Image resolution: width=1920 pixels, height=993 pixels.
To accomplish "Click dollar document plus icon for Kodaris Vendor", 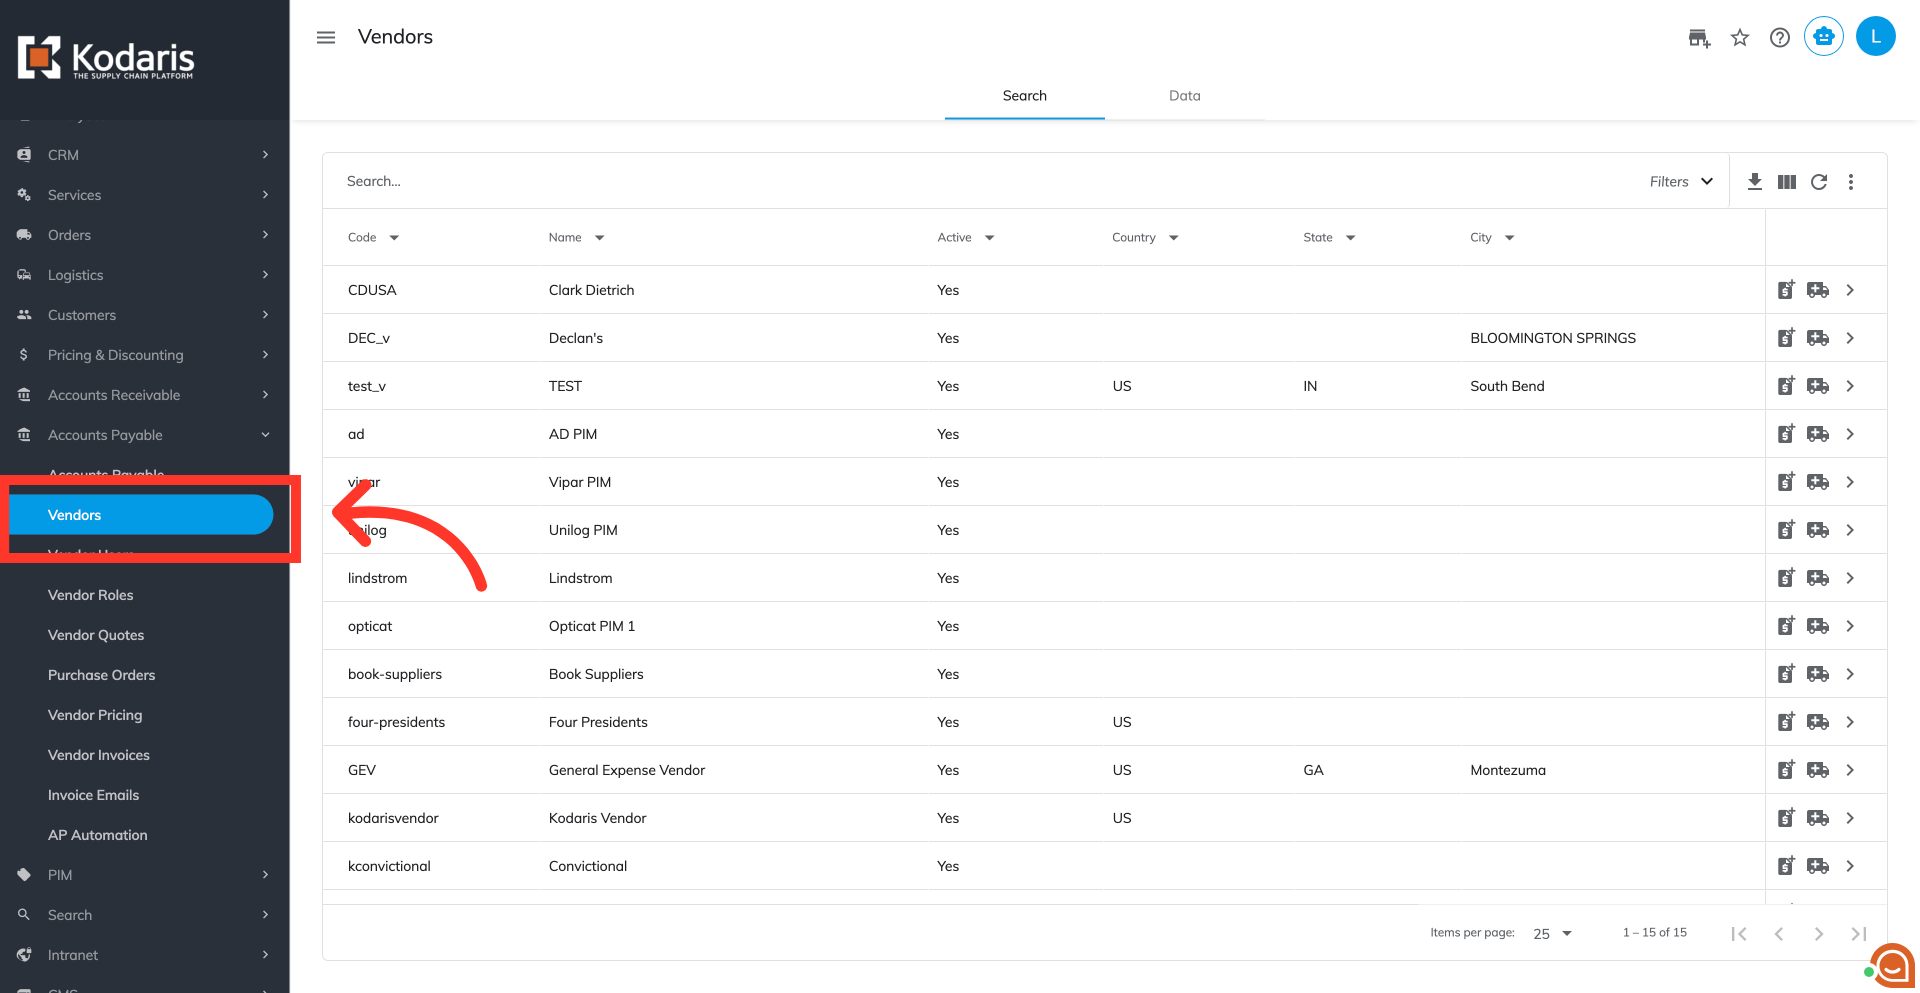I will pos(1787,817).
